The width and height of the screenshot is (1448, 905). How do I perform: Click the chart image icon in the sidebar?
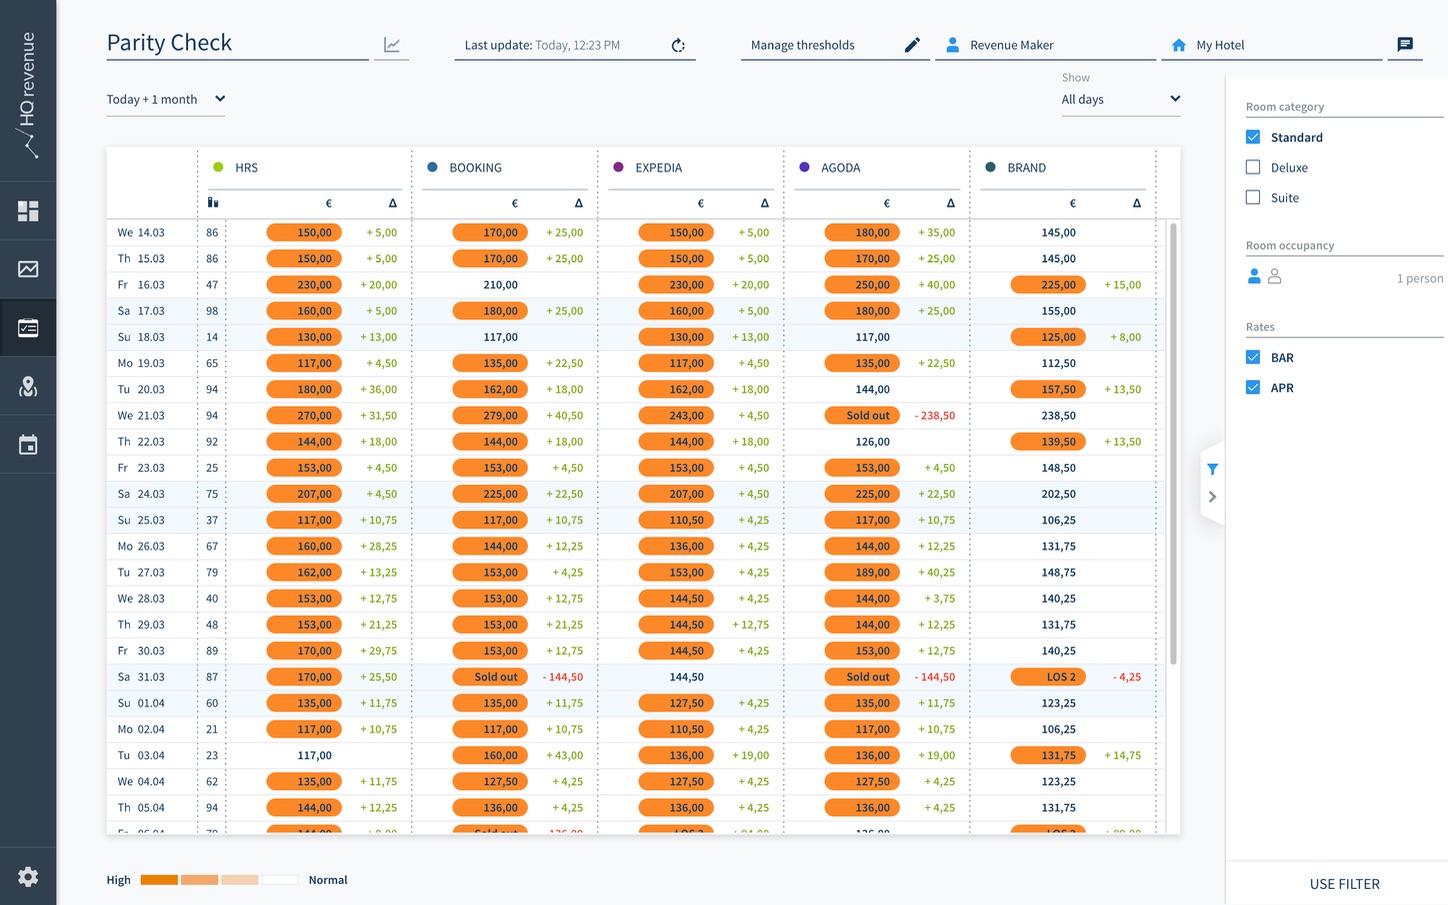coord(28,269)
